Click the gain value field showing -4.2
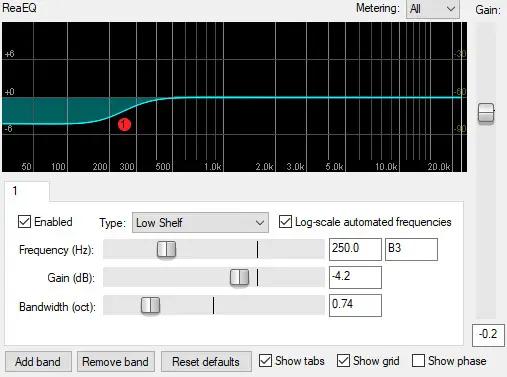507x377 pixels. coord(355,277)
